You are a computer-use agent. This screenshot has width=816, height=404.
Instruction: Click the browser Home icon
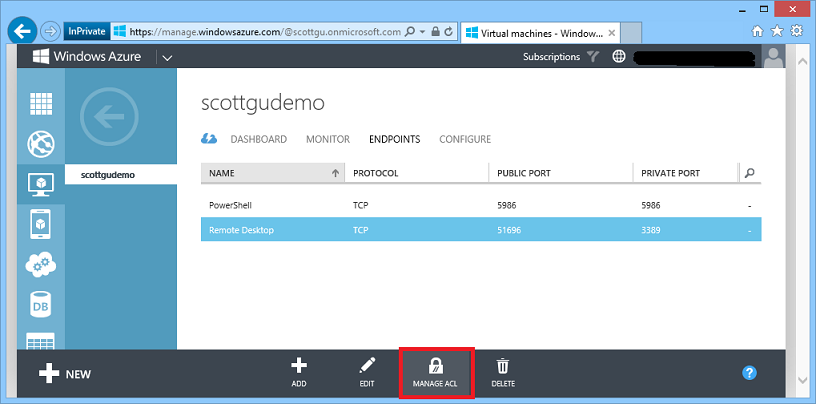click(x=758, y=31)
